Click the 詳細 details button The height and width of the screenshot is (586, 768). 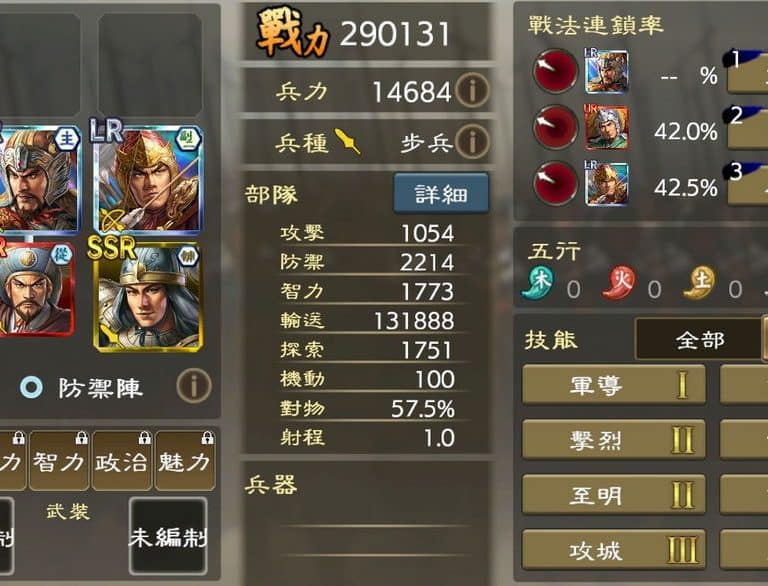pos(441,193)
